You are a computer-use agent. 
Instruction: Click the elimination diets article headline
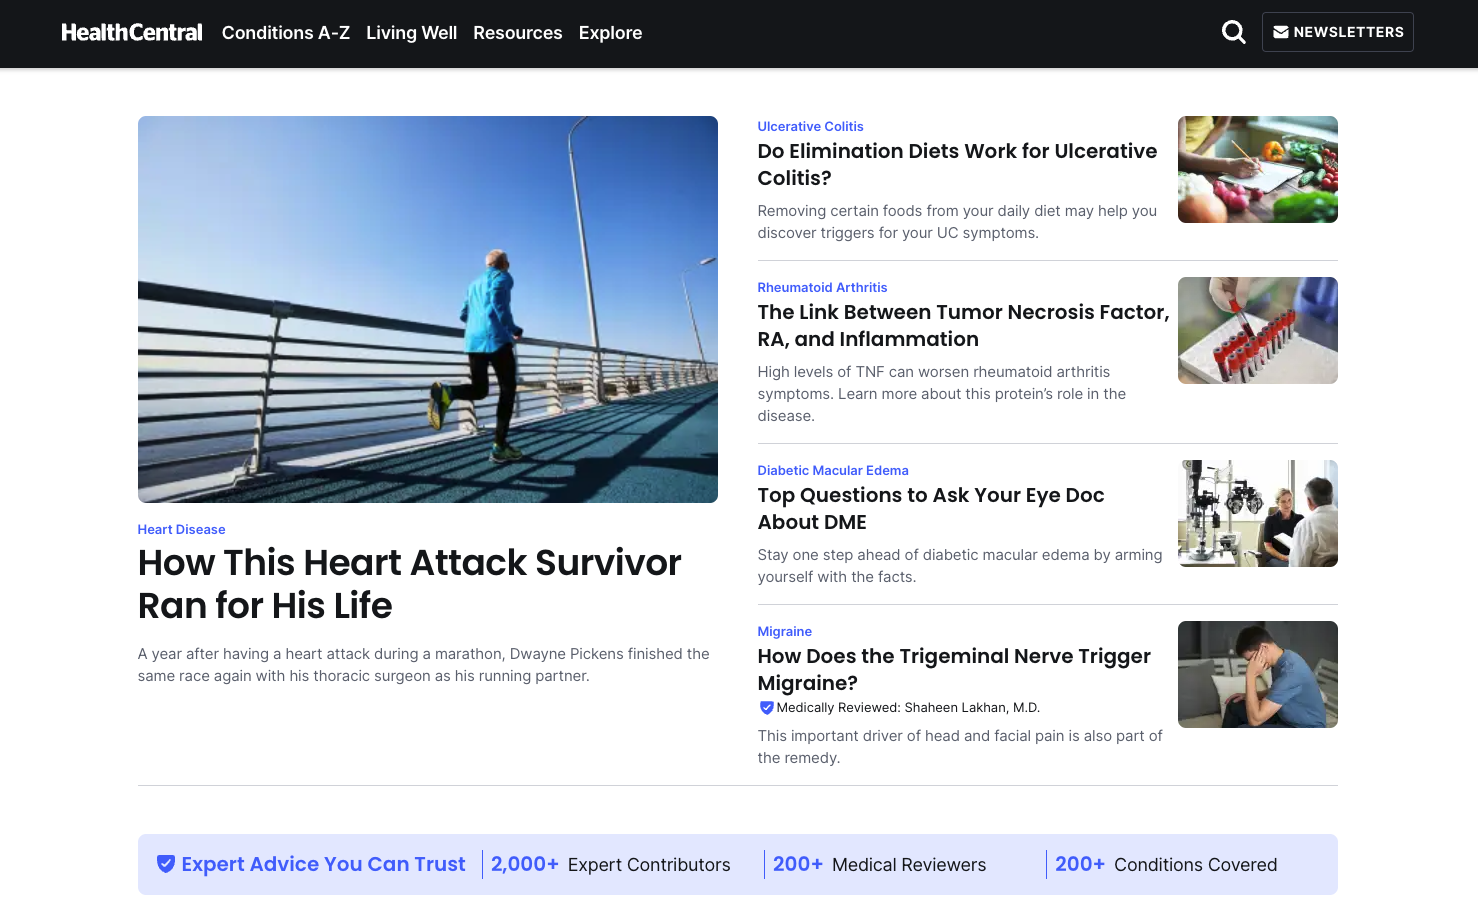957,164
